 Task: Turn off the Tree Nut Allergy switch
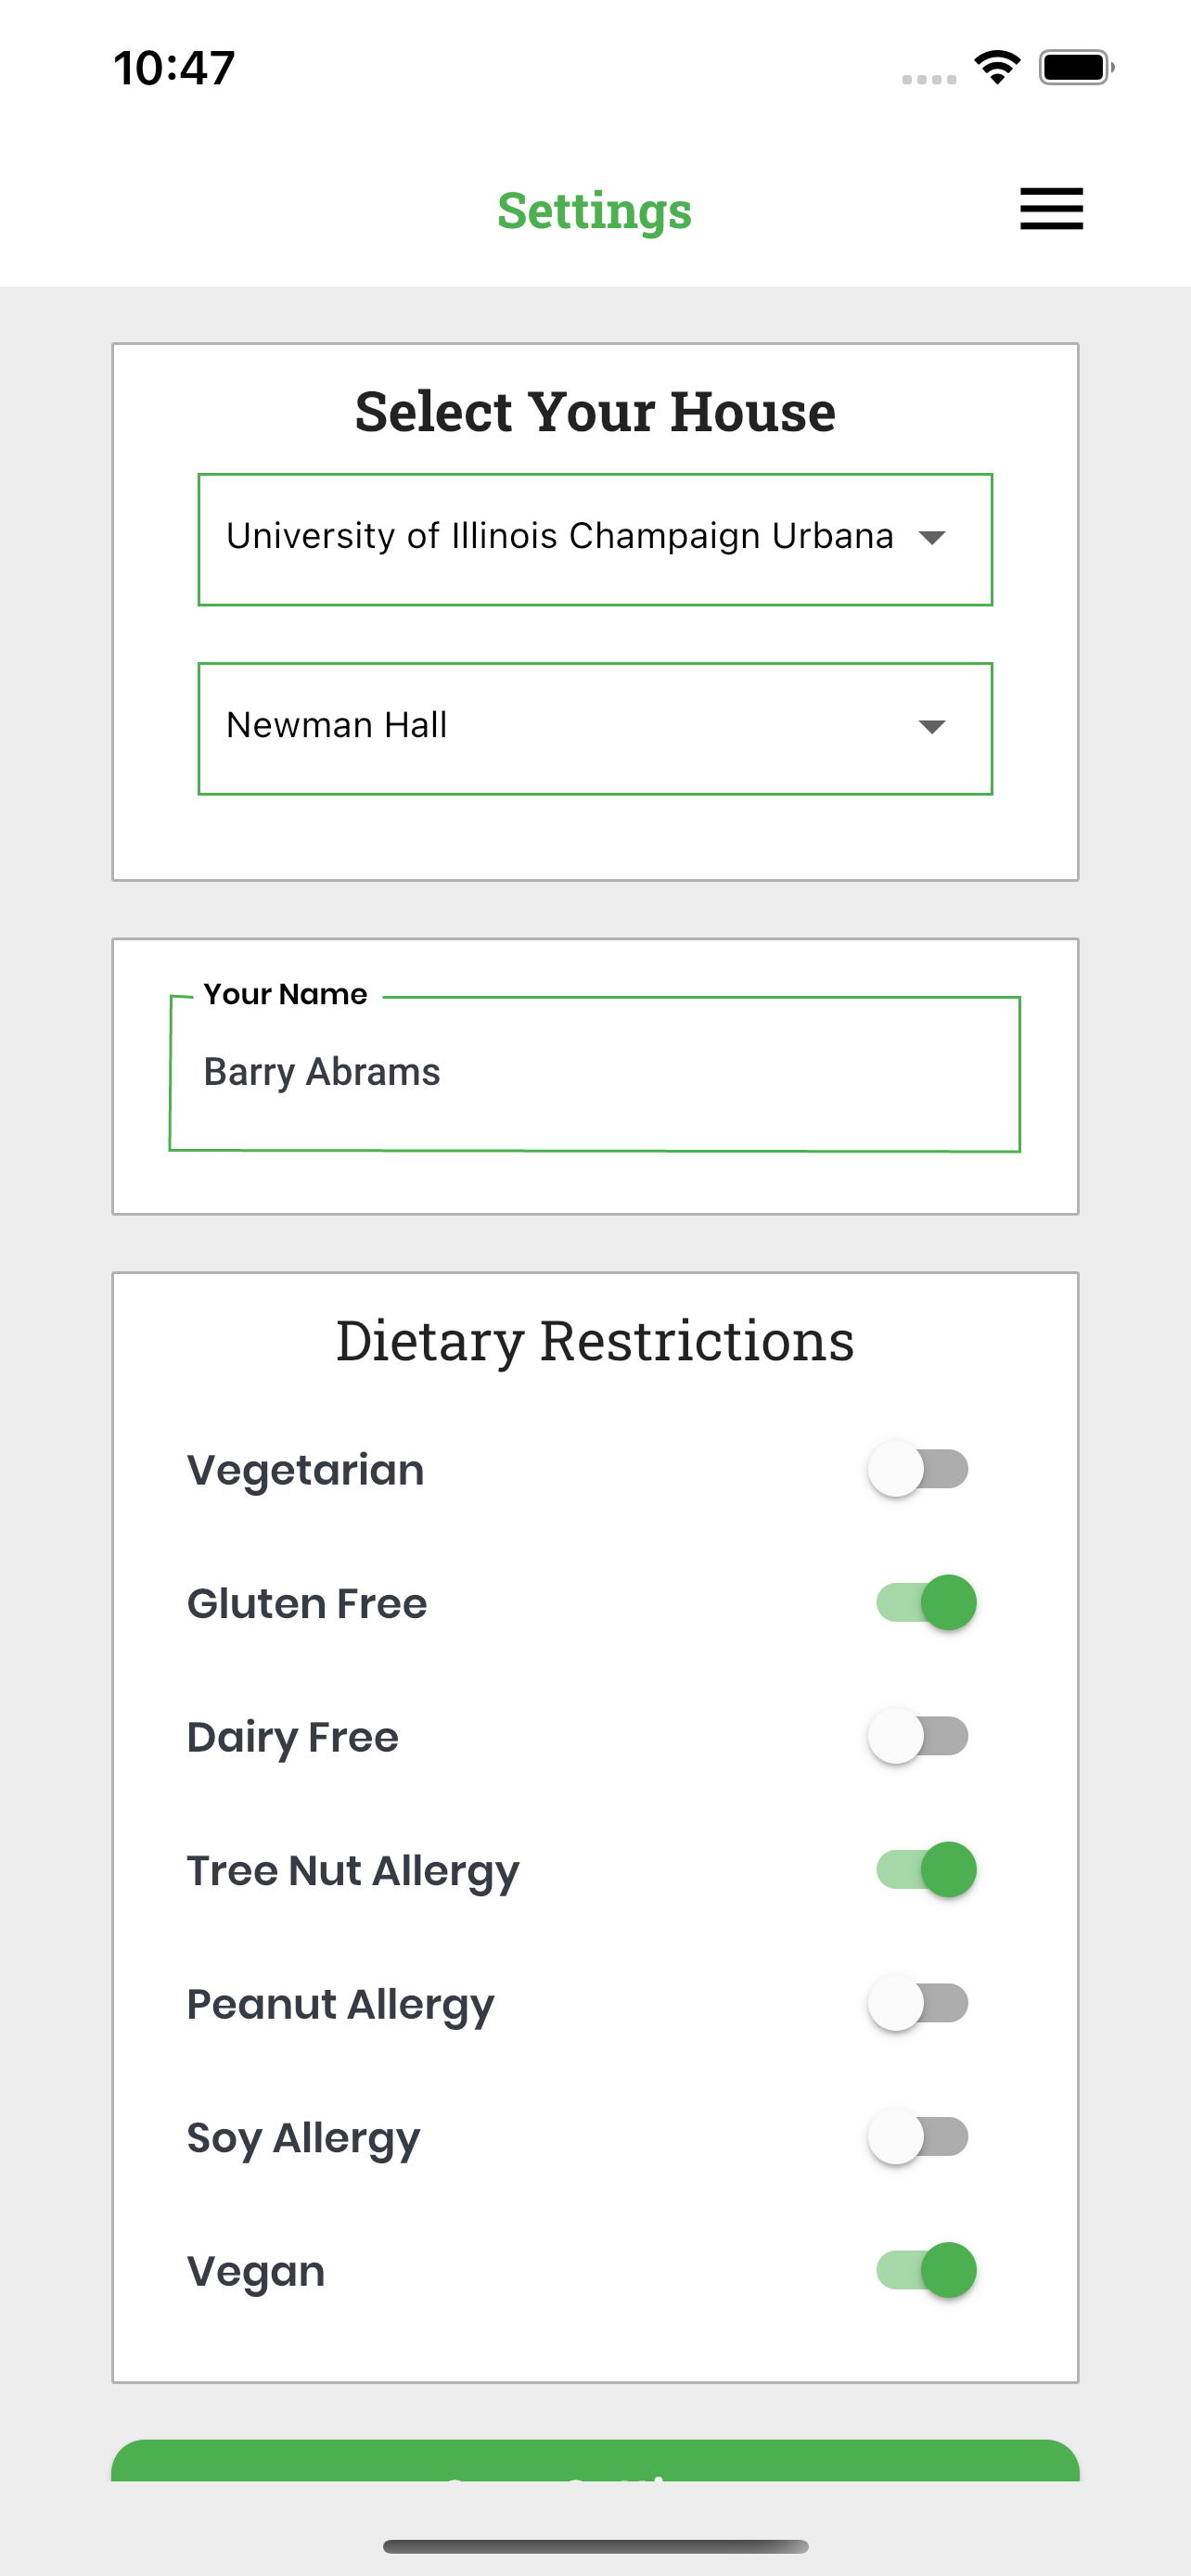click(926, 1869)
